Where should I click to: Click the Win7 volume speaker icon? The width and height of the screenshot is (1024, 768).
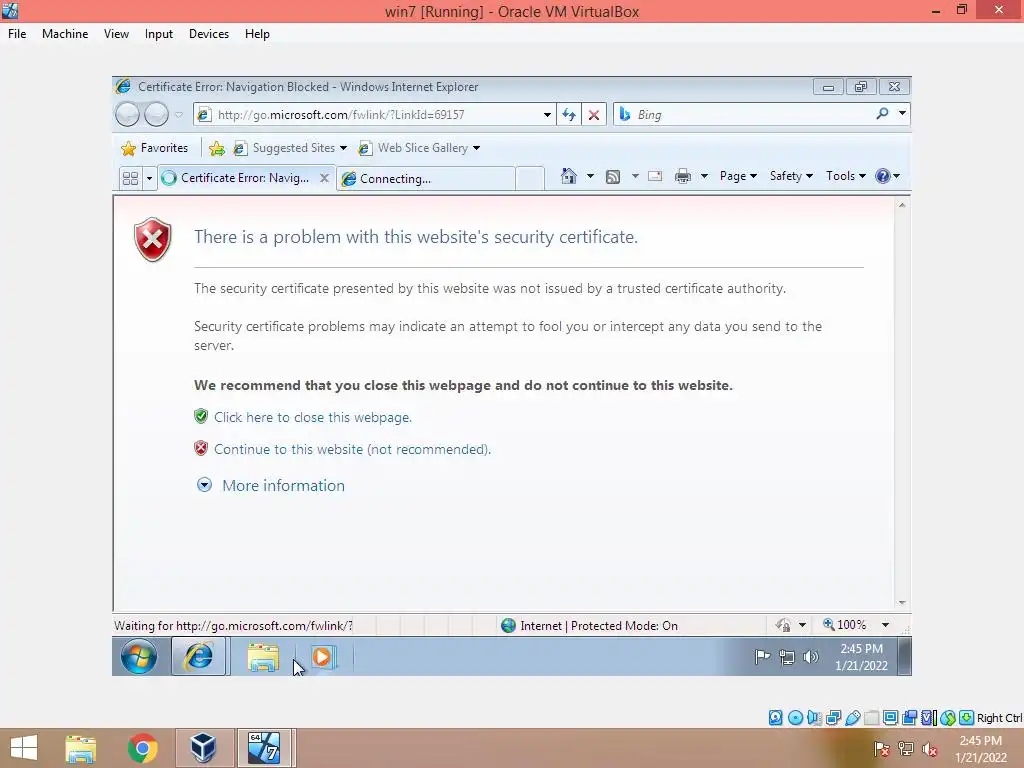[810, 657]
